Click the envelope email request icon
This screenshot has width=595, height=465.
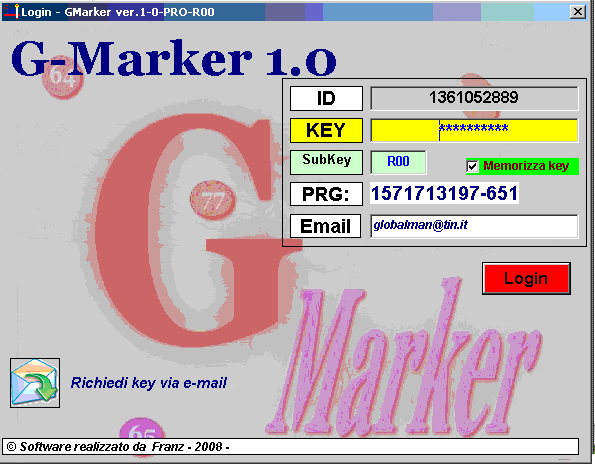(35, 383)
